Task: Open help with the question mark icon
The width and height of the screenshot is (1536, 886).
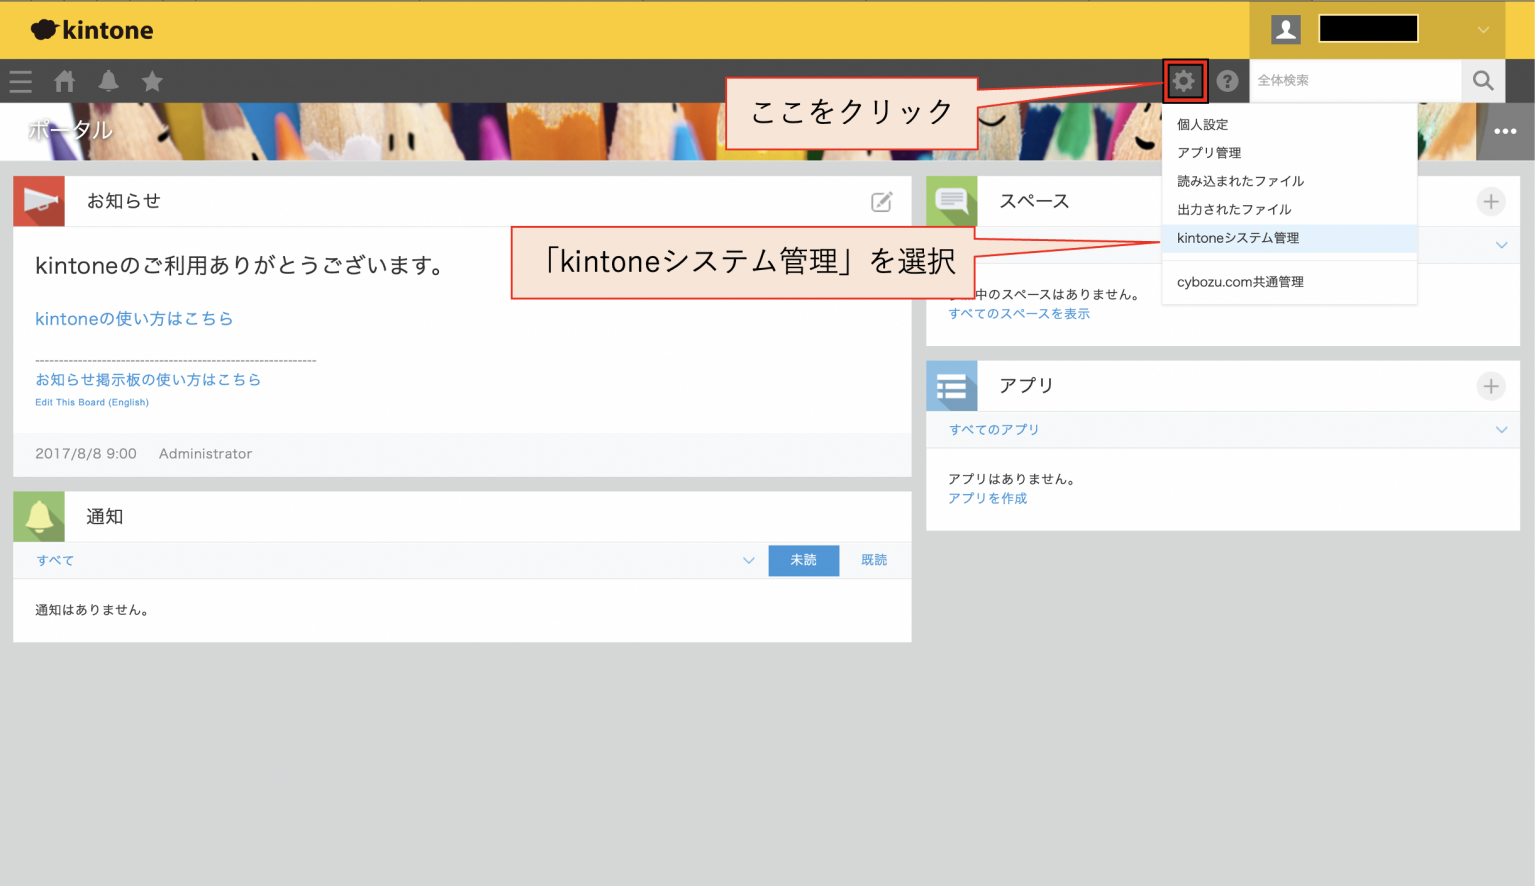Action: tap(1227, 81)
